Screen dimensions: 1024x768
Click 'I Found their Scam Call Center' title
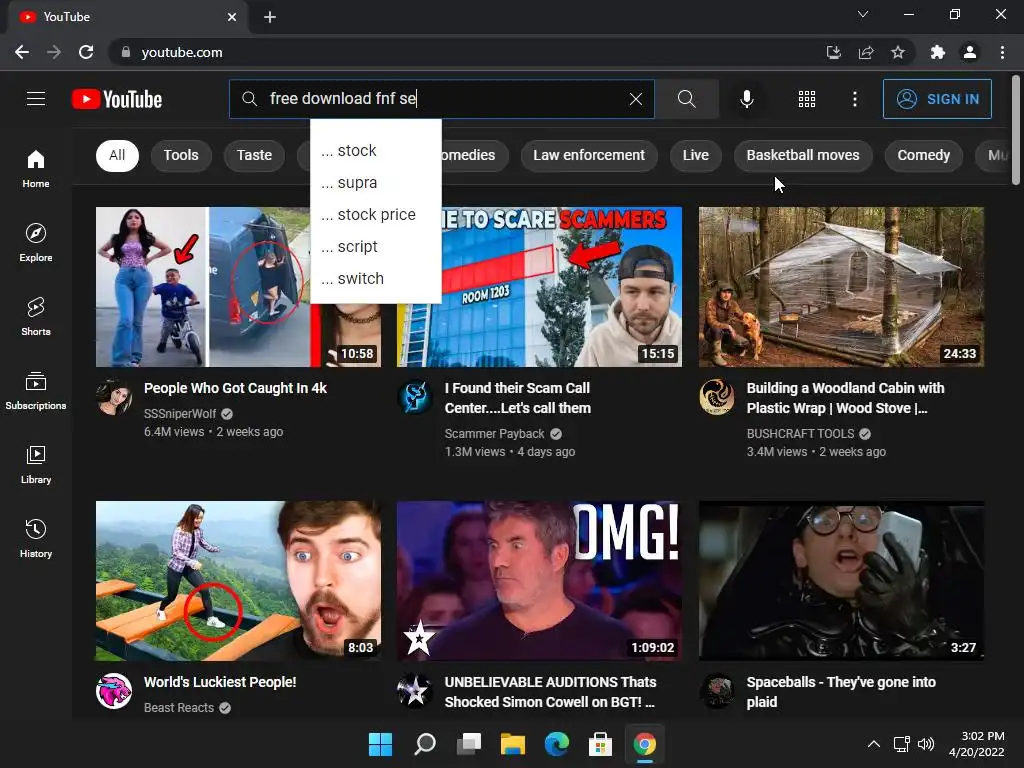[517, 398]
